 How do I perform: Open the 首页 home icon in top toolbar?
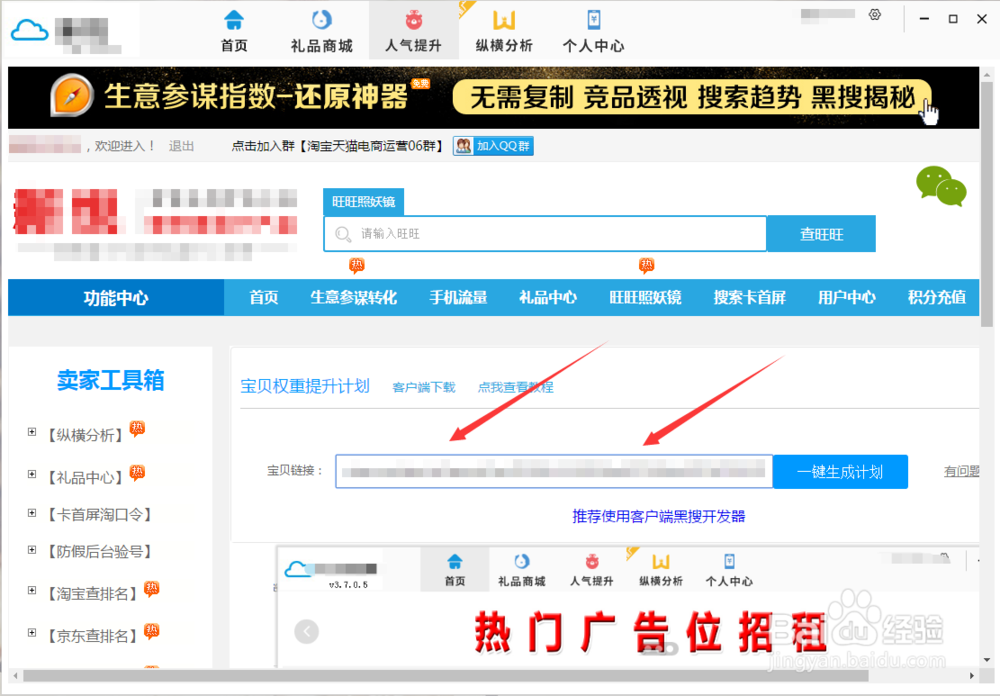pyautogui.click(x=234, y=20)
